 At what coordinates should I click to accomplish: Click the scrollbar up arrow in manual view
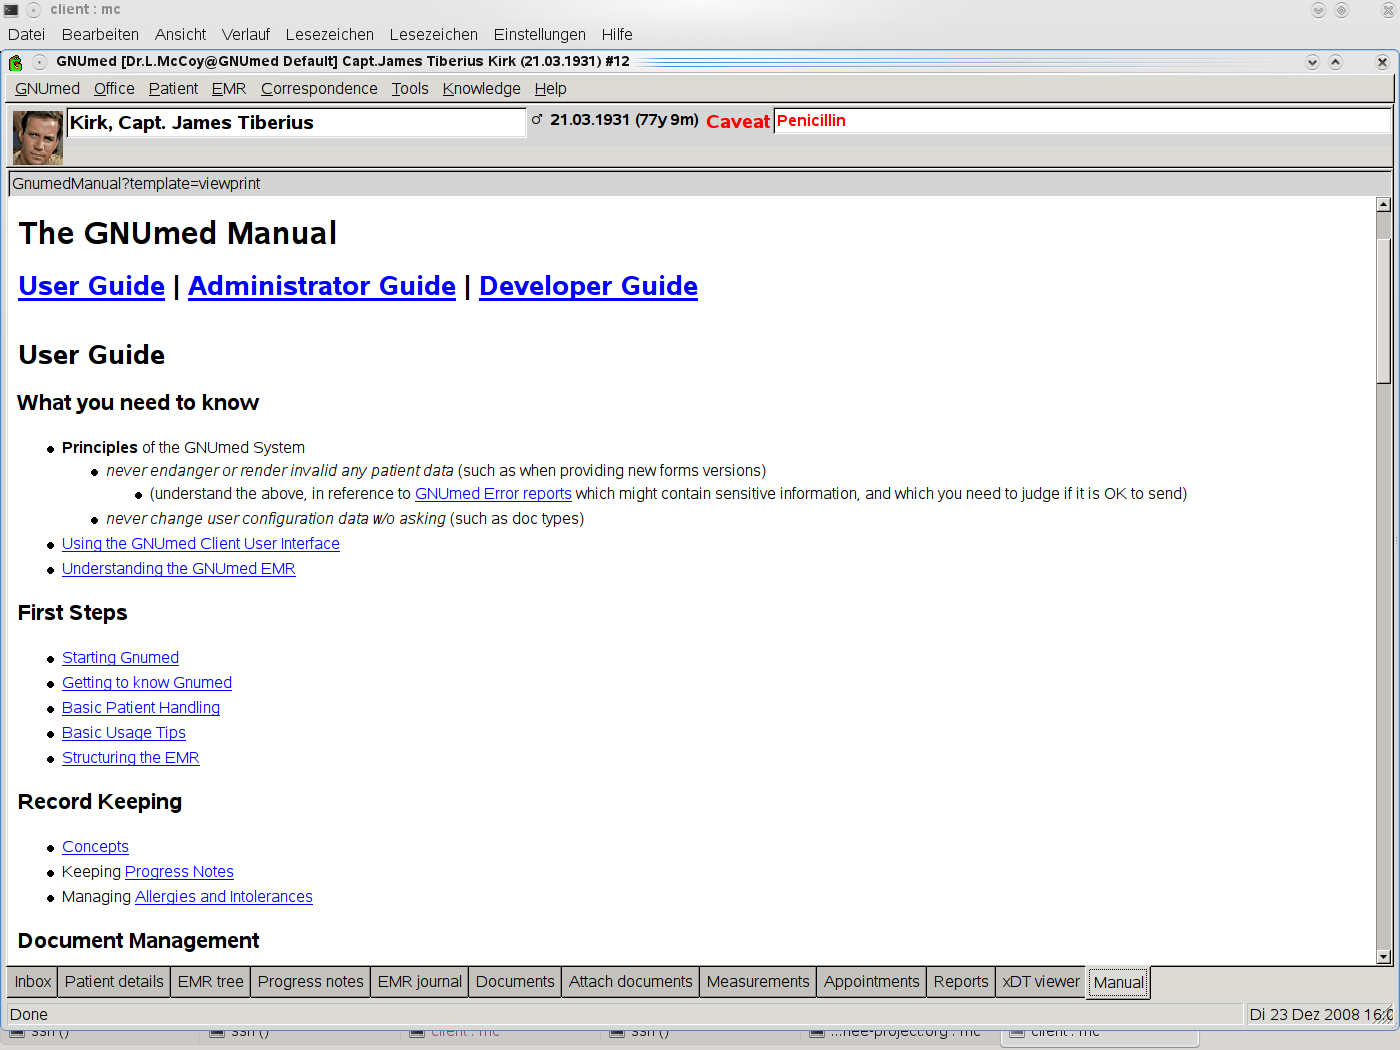(x=1383, y=205)
